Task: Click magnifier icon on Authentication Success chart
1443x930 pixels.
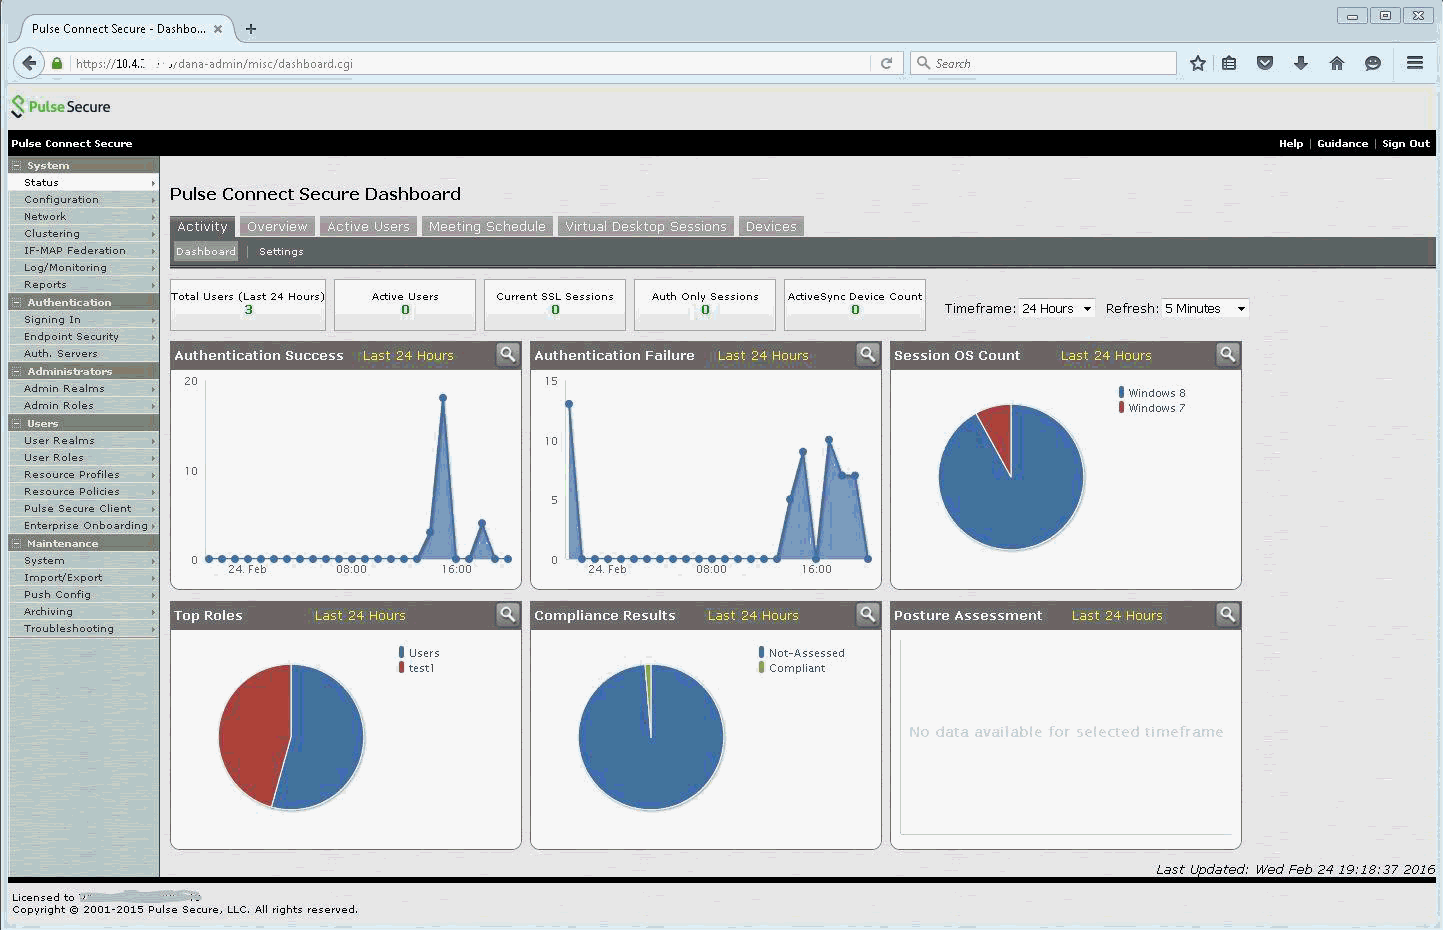Action: click(x=508, y=354)
